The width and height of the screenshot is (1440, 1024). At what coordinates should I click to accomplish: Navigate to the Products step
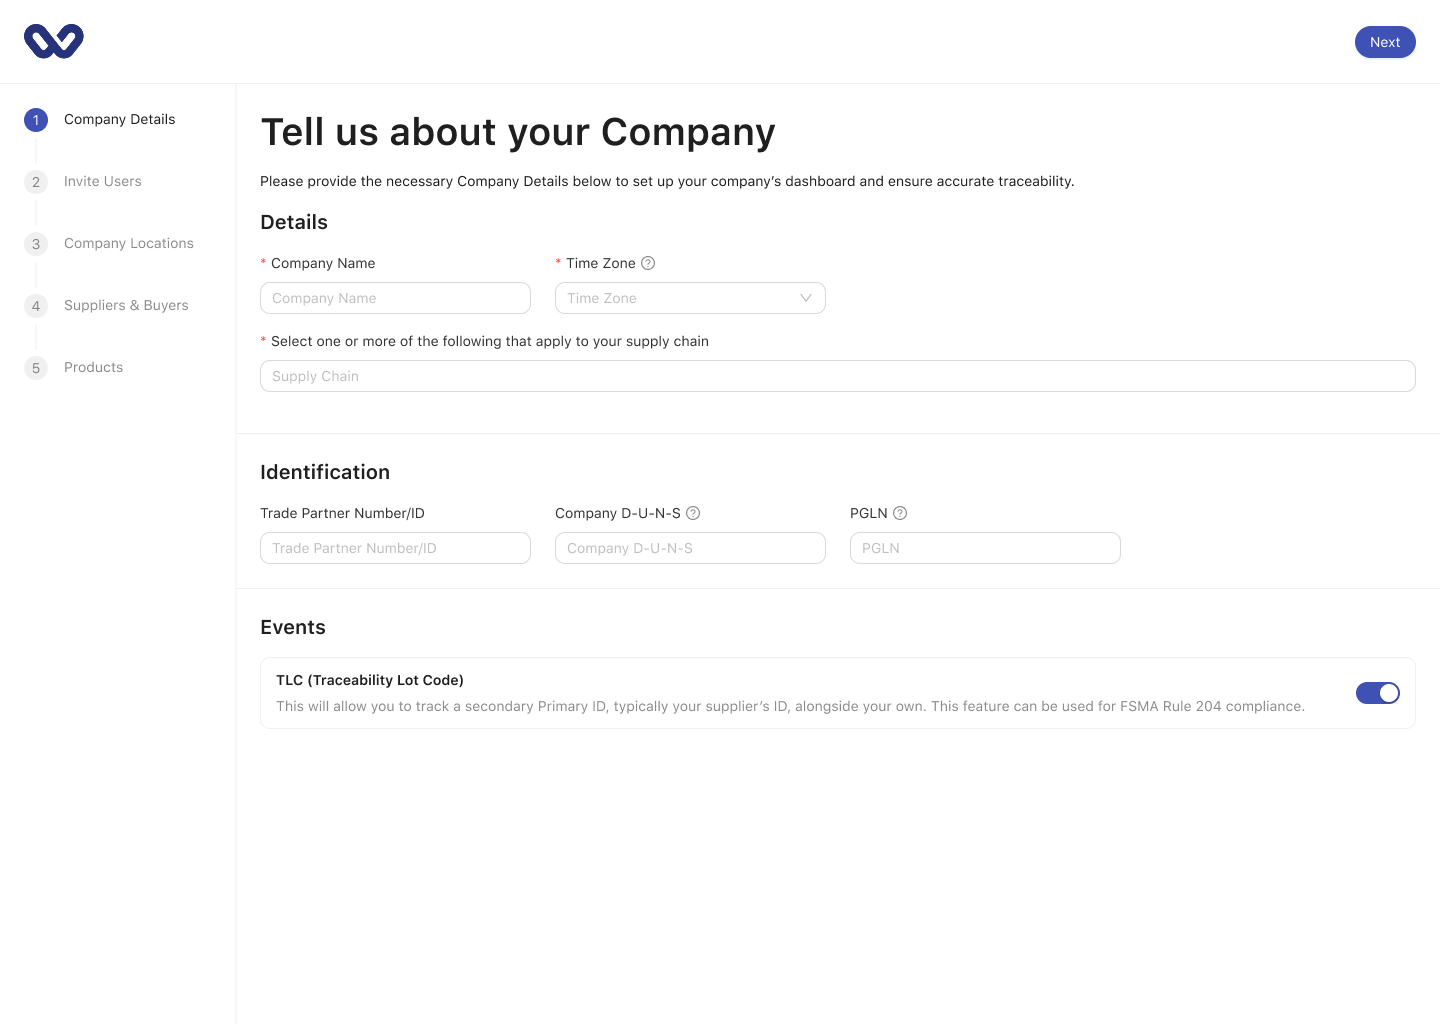point(93,368)
